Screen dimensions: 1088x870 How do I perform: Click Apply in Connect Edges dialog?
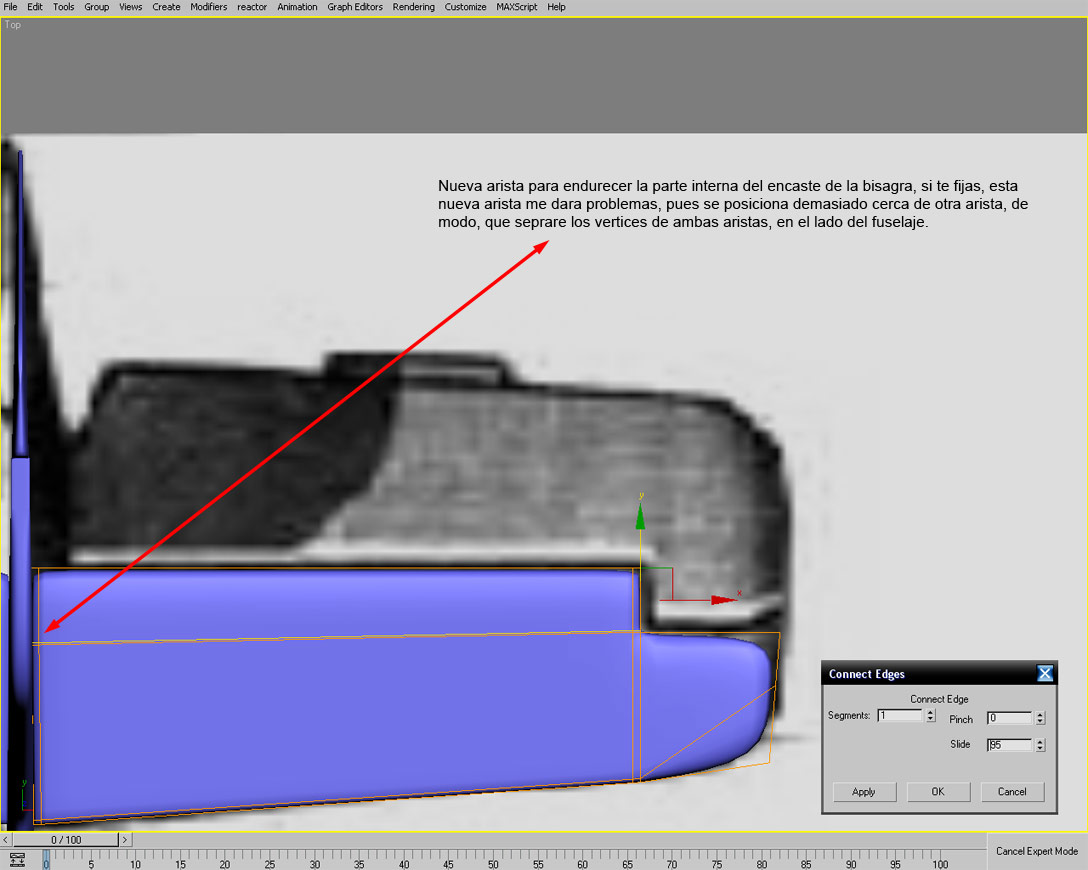tap(863, 792)
